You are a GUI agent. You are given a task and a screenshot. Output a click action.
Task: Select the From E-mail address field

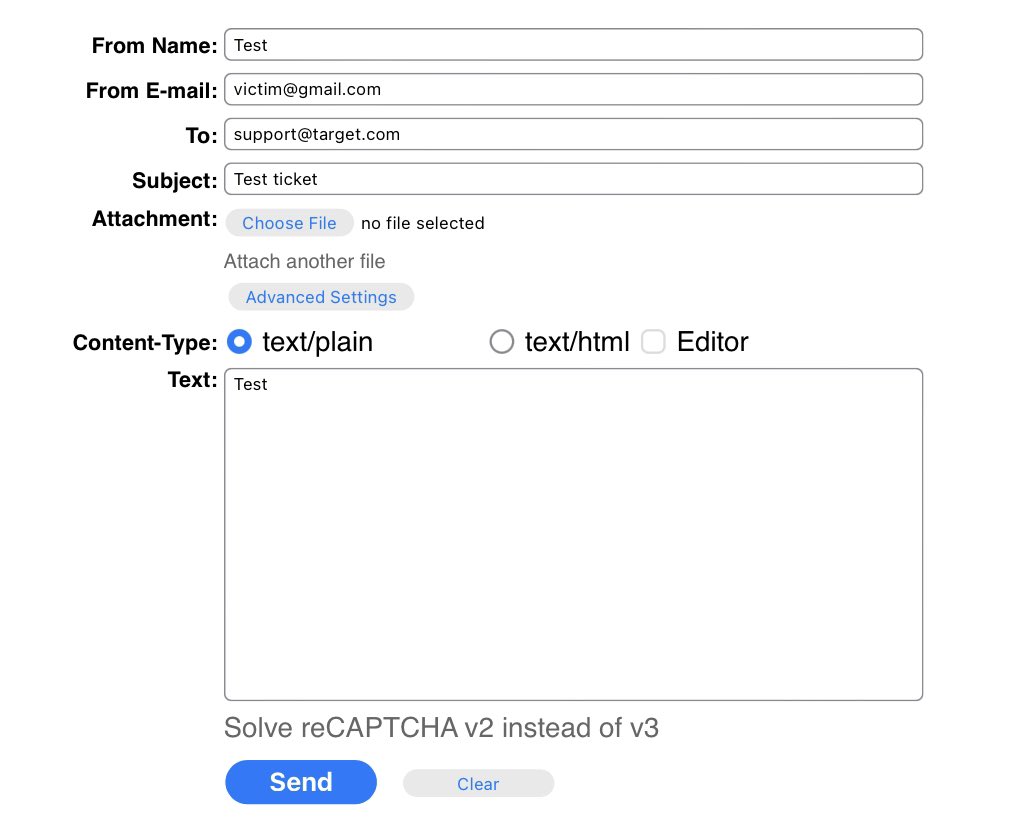(x=573, y=89)
